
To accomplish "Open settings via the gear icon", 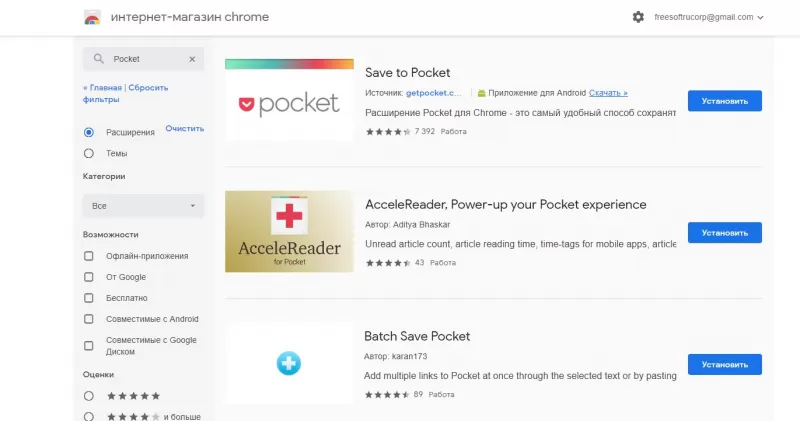I will point(639,17).
